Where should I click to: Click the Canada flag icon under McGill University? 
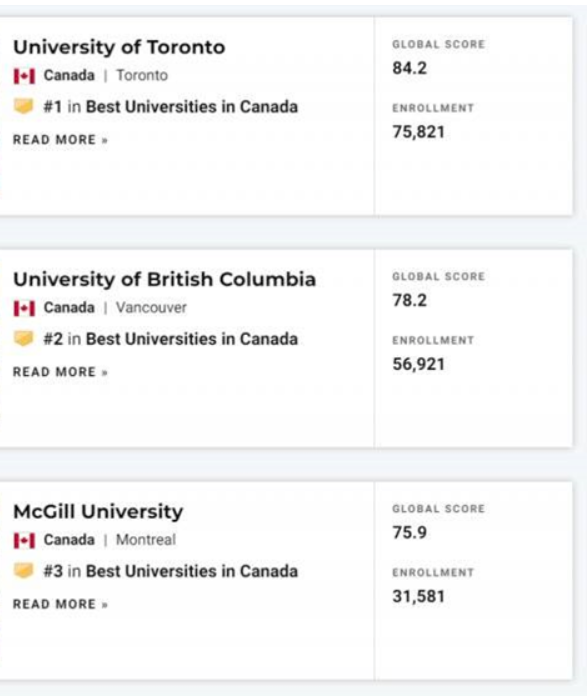(x=24, y=541)
